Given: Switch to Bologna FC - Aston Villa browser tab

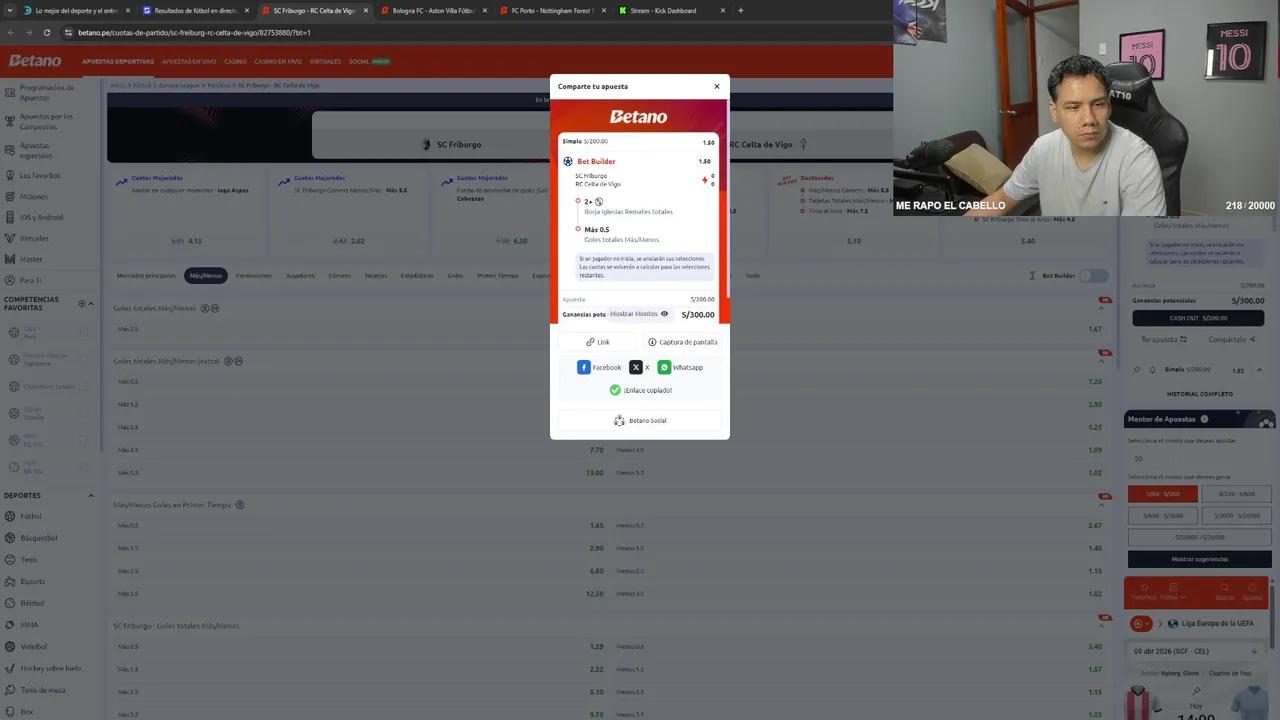Looking at the screenshot, I should pyautogui.click(x=434, y=10).
